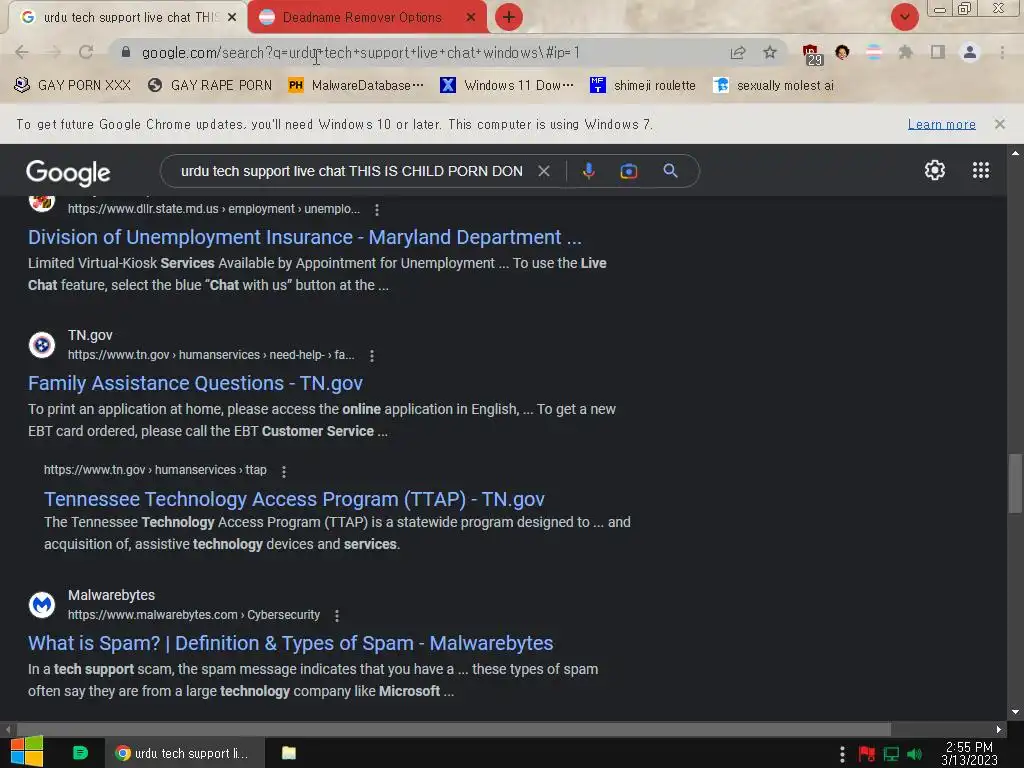Viewport: 1024px width, 768px height.
Task: Click the Google logo
Action: (68, 172)
